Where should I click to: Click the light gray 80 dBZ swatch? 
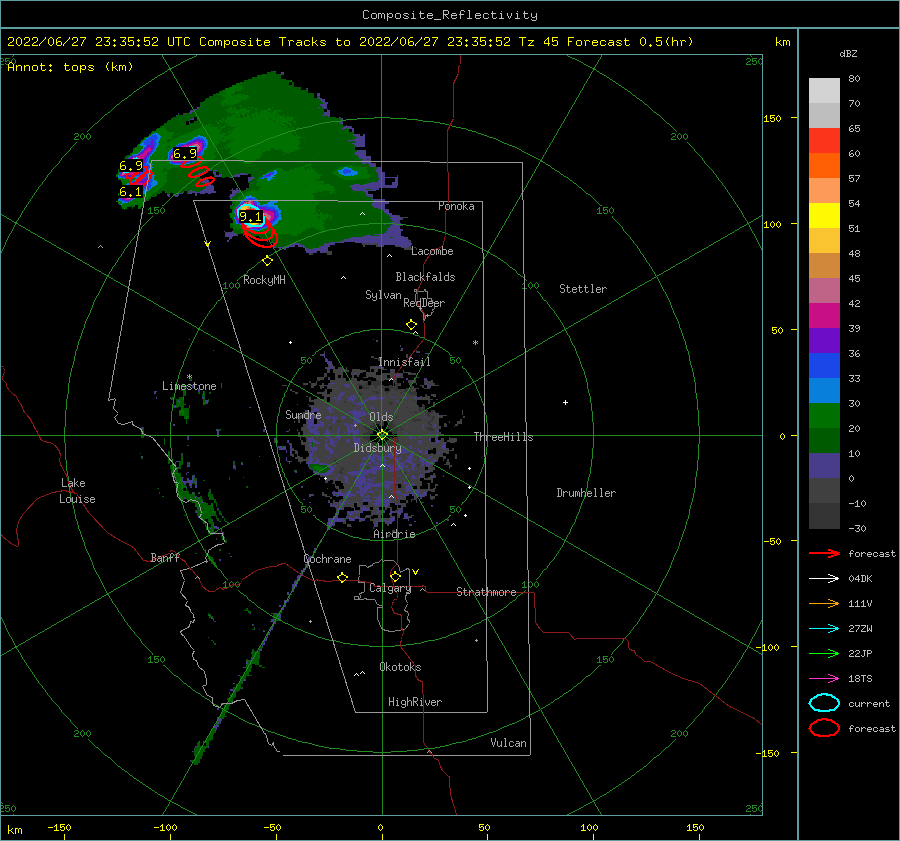coord(824,90)
